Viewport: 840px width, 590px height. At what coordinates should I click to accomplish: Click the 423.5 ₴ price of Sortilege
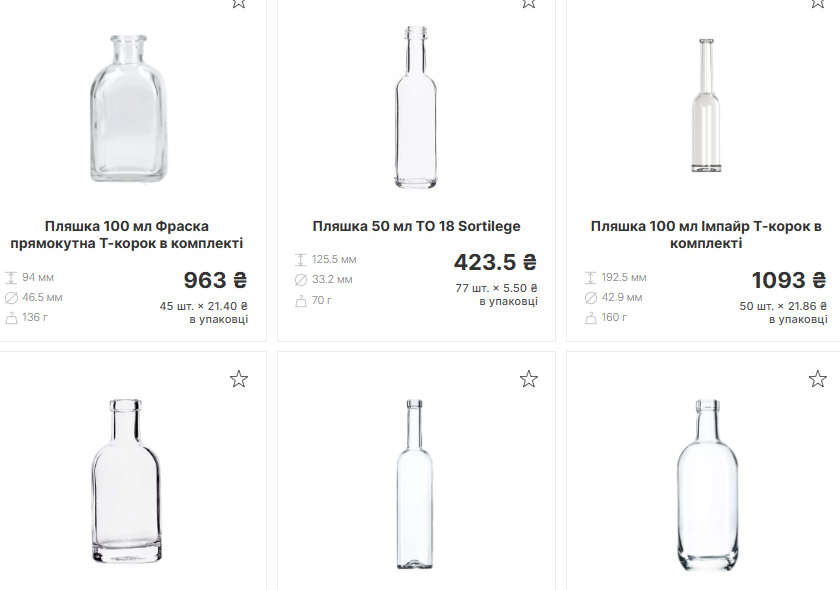[495, 263]
